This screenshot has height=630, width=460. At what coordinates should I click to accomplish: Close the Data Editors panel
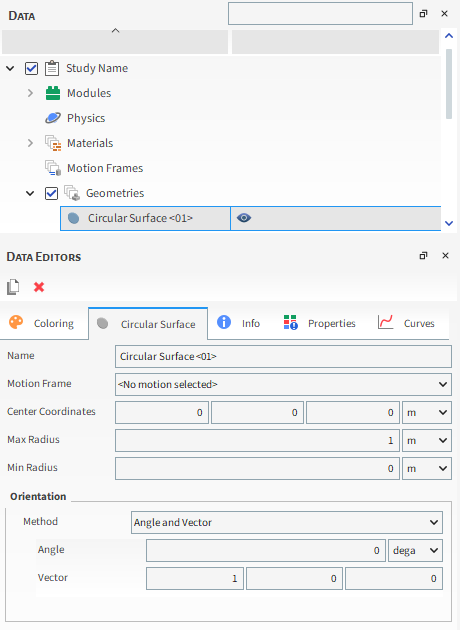445,256
